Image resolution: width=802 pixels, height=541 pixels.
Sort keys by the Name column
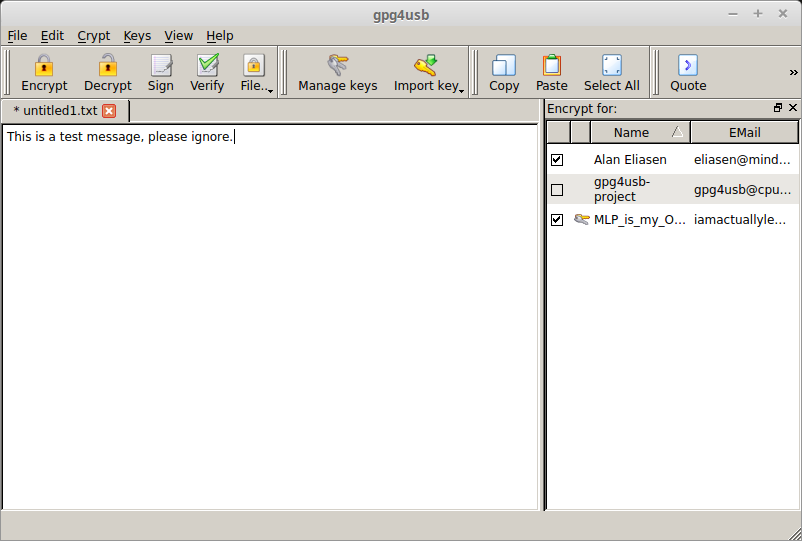640,132
